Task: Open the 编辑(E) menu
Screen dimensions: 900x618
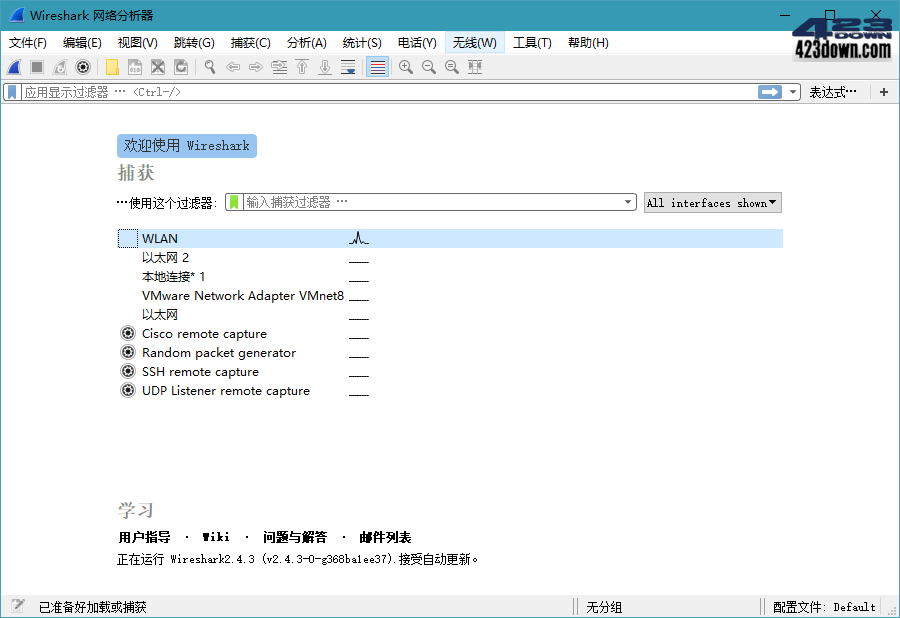Action: 82,43
